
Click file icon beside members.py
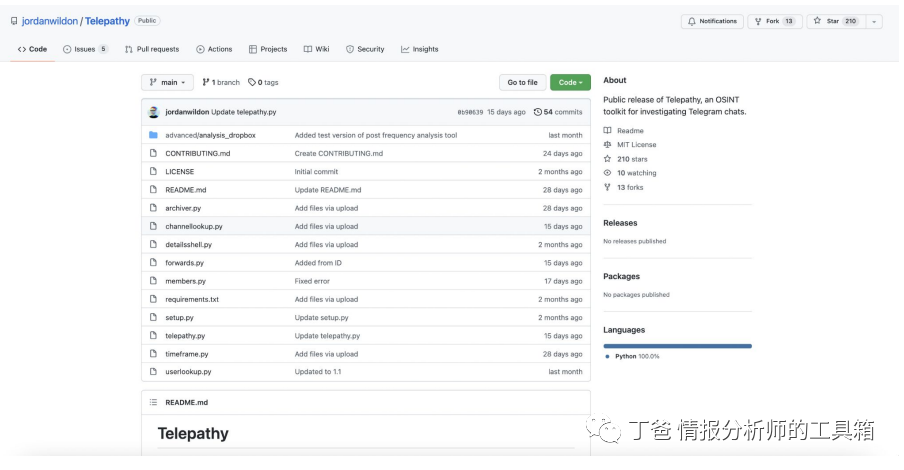153,281
